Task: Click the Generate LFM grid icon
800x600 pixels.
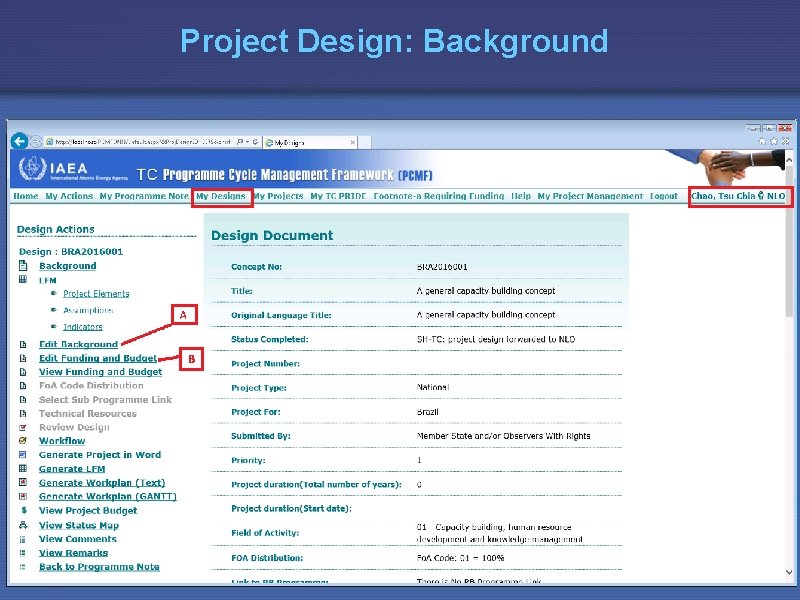Action: [21, 469]
